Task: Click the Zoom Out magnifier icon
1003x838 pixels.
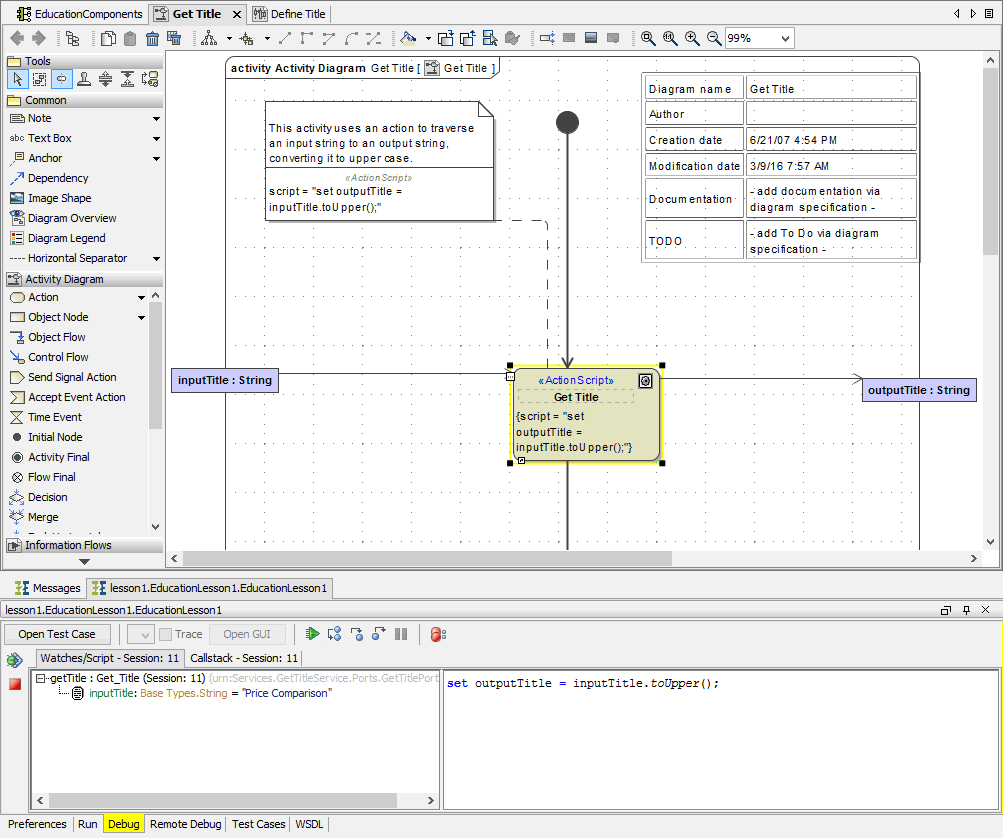Action: 714,38
